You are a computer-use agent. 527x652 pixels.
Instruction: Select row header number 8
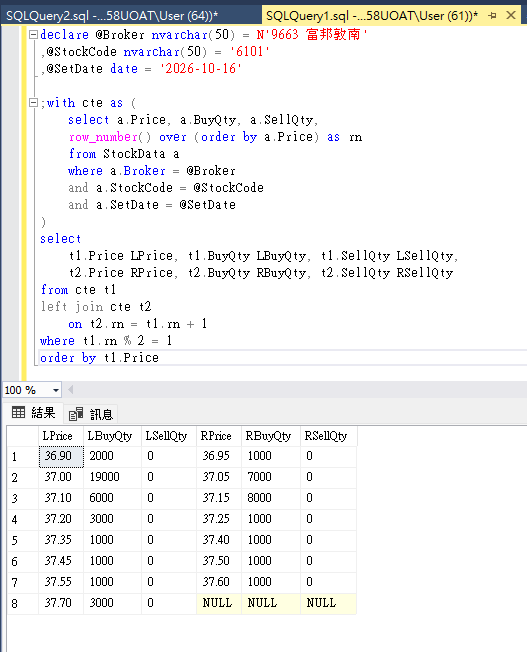pyautogui.click(x=23, y=603)
